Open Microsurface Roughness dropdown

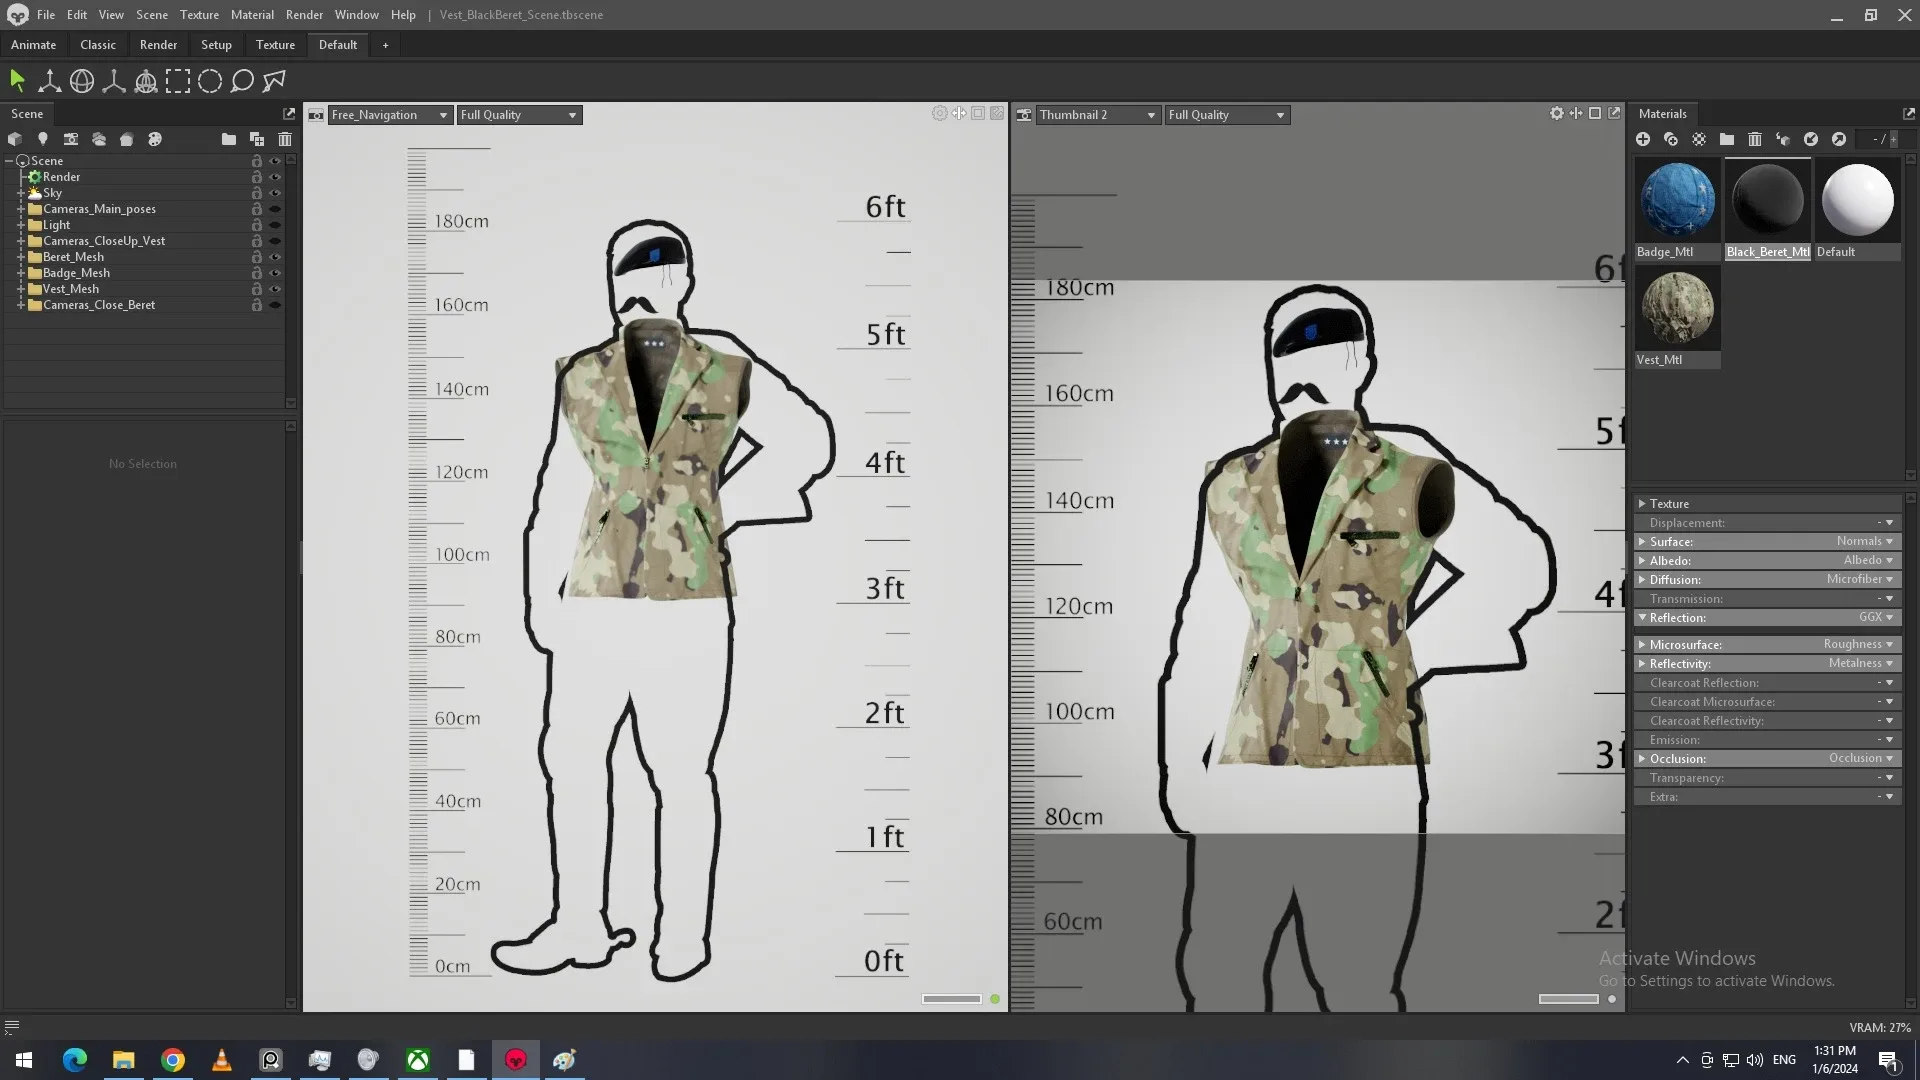(x=1858, y=644)
